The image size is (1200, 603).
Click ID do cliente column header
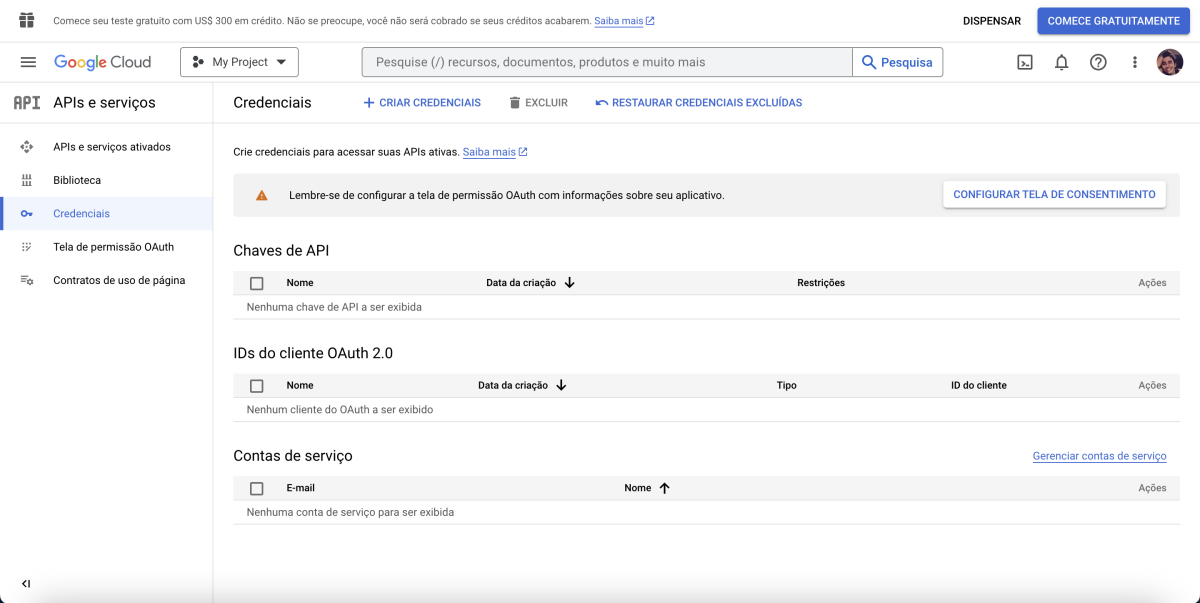point(979,386)
